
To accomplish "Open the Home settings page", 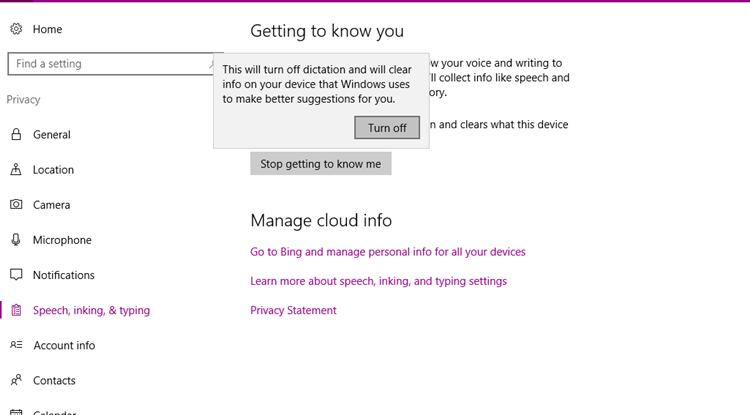I will pyautogui.click(x=47, y=29).
